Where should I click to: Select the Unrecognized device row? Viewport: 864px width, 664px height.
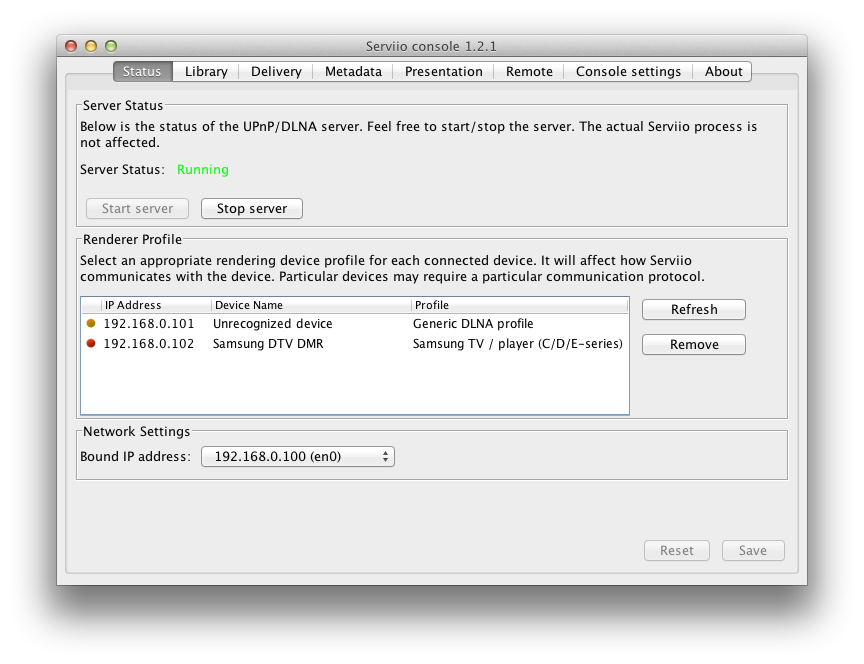pos(355,323)
